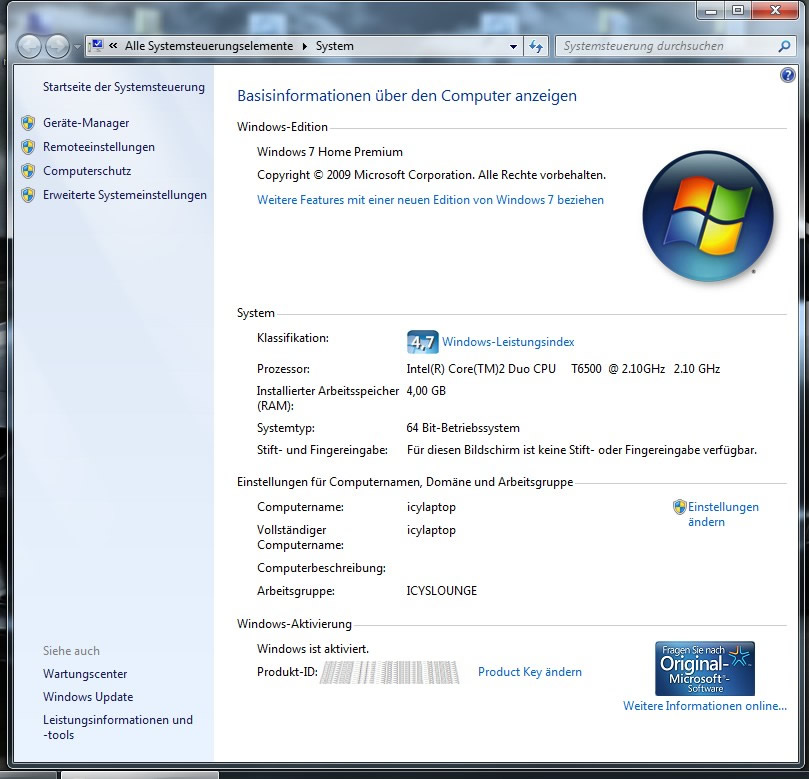The width and height of the screenshot is (809, 779).
Task: Click the 64 Bit-Betriebssystem value
Action: pos(463,428)
